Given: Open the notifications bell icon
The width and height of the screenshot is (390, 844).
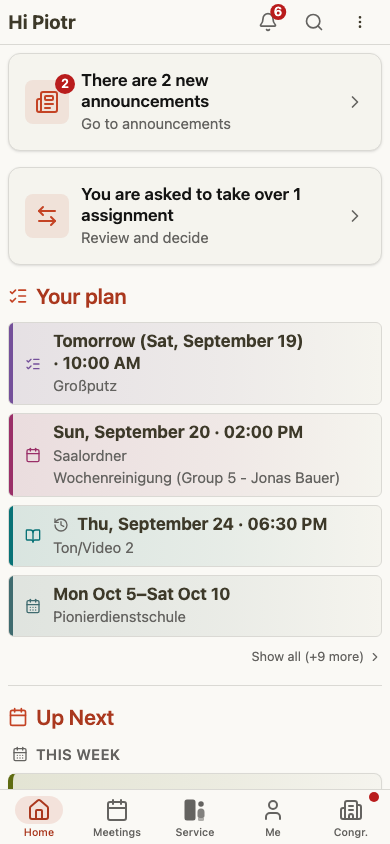Looking at the screenshot, I should 268,23.
